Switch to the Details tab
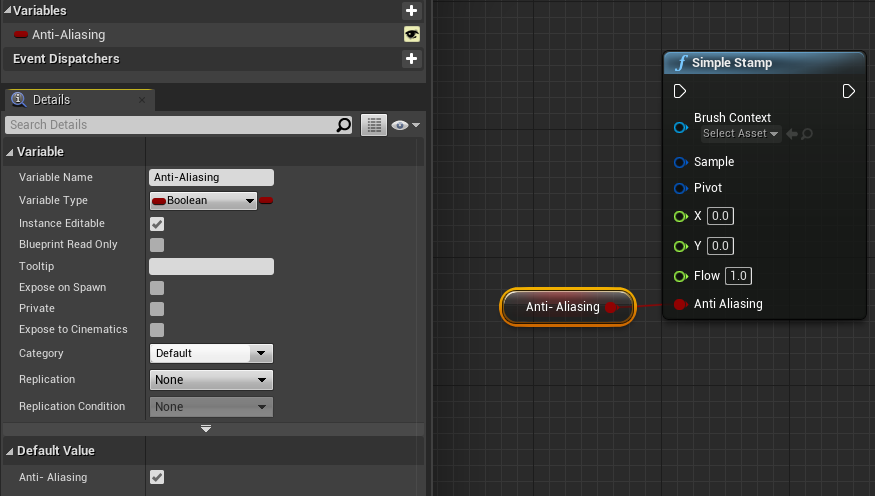The image size is (875, 496). coord(51,100)
